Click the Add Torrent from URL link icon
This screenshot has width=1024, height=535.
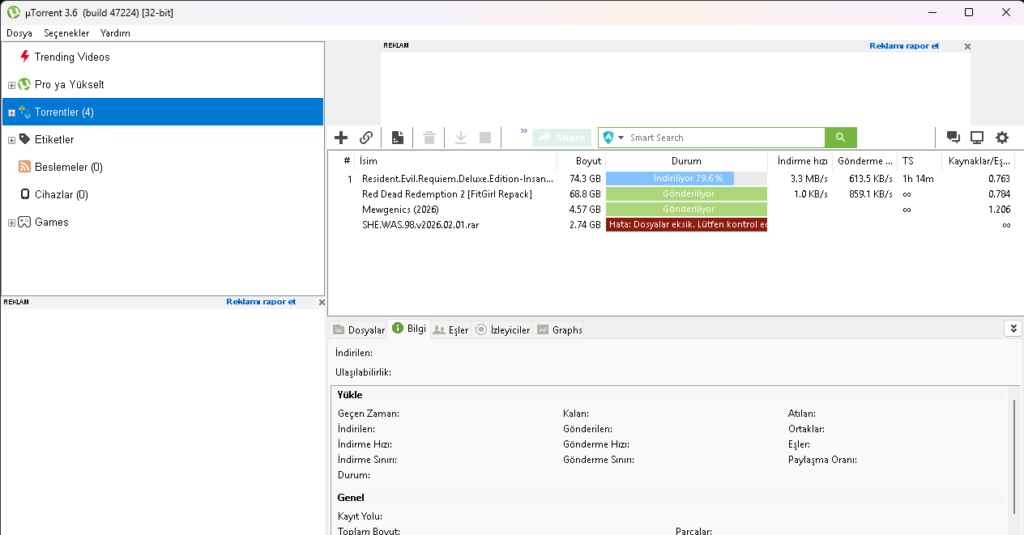366,137
